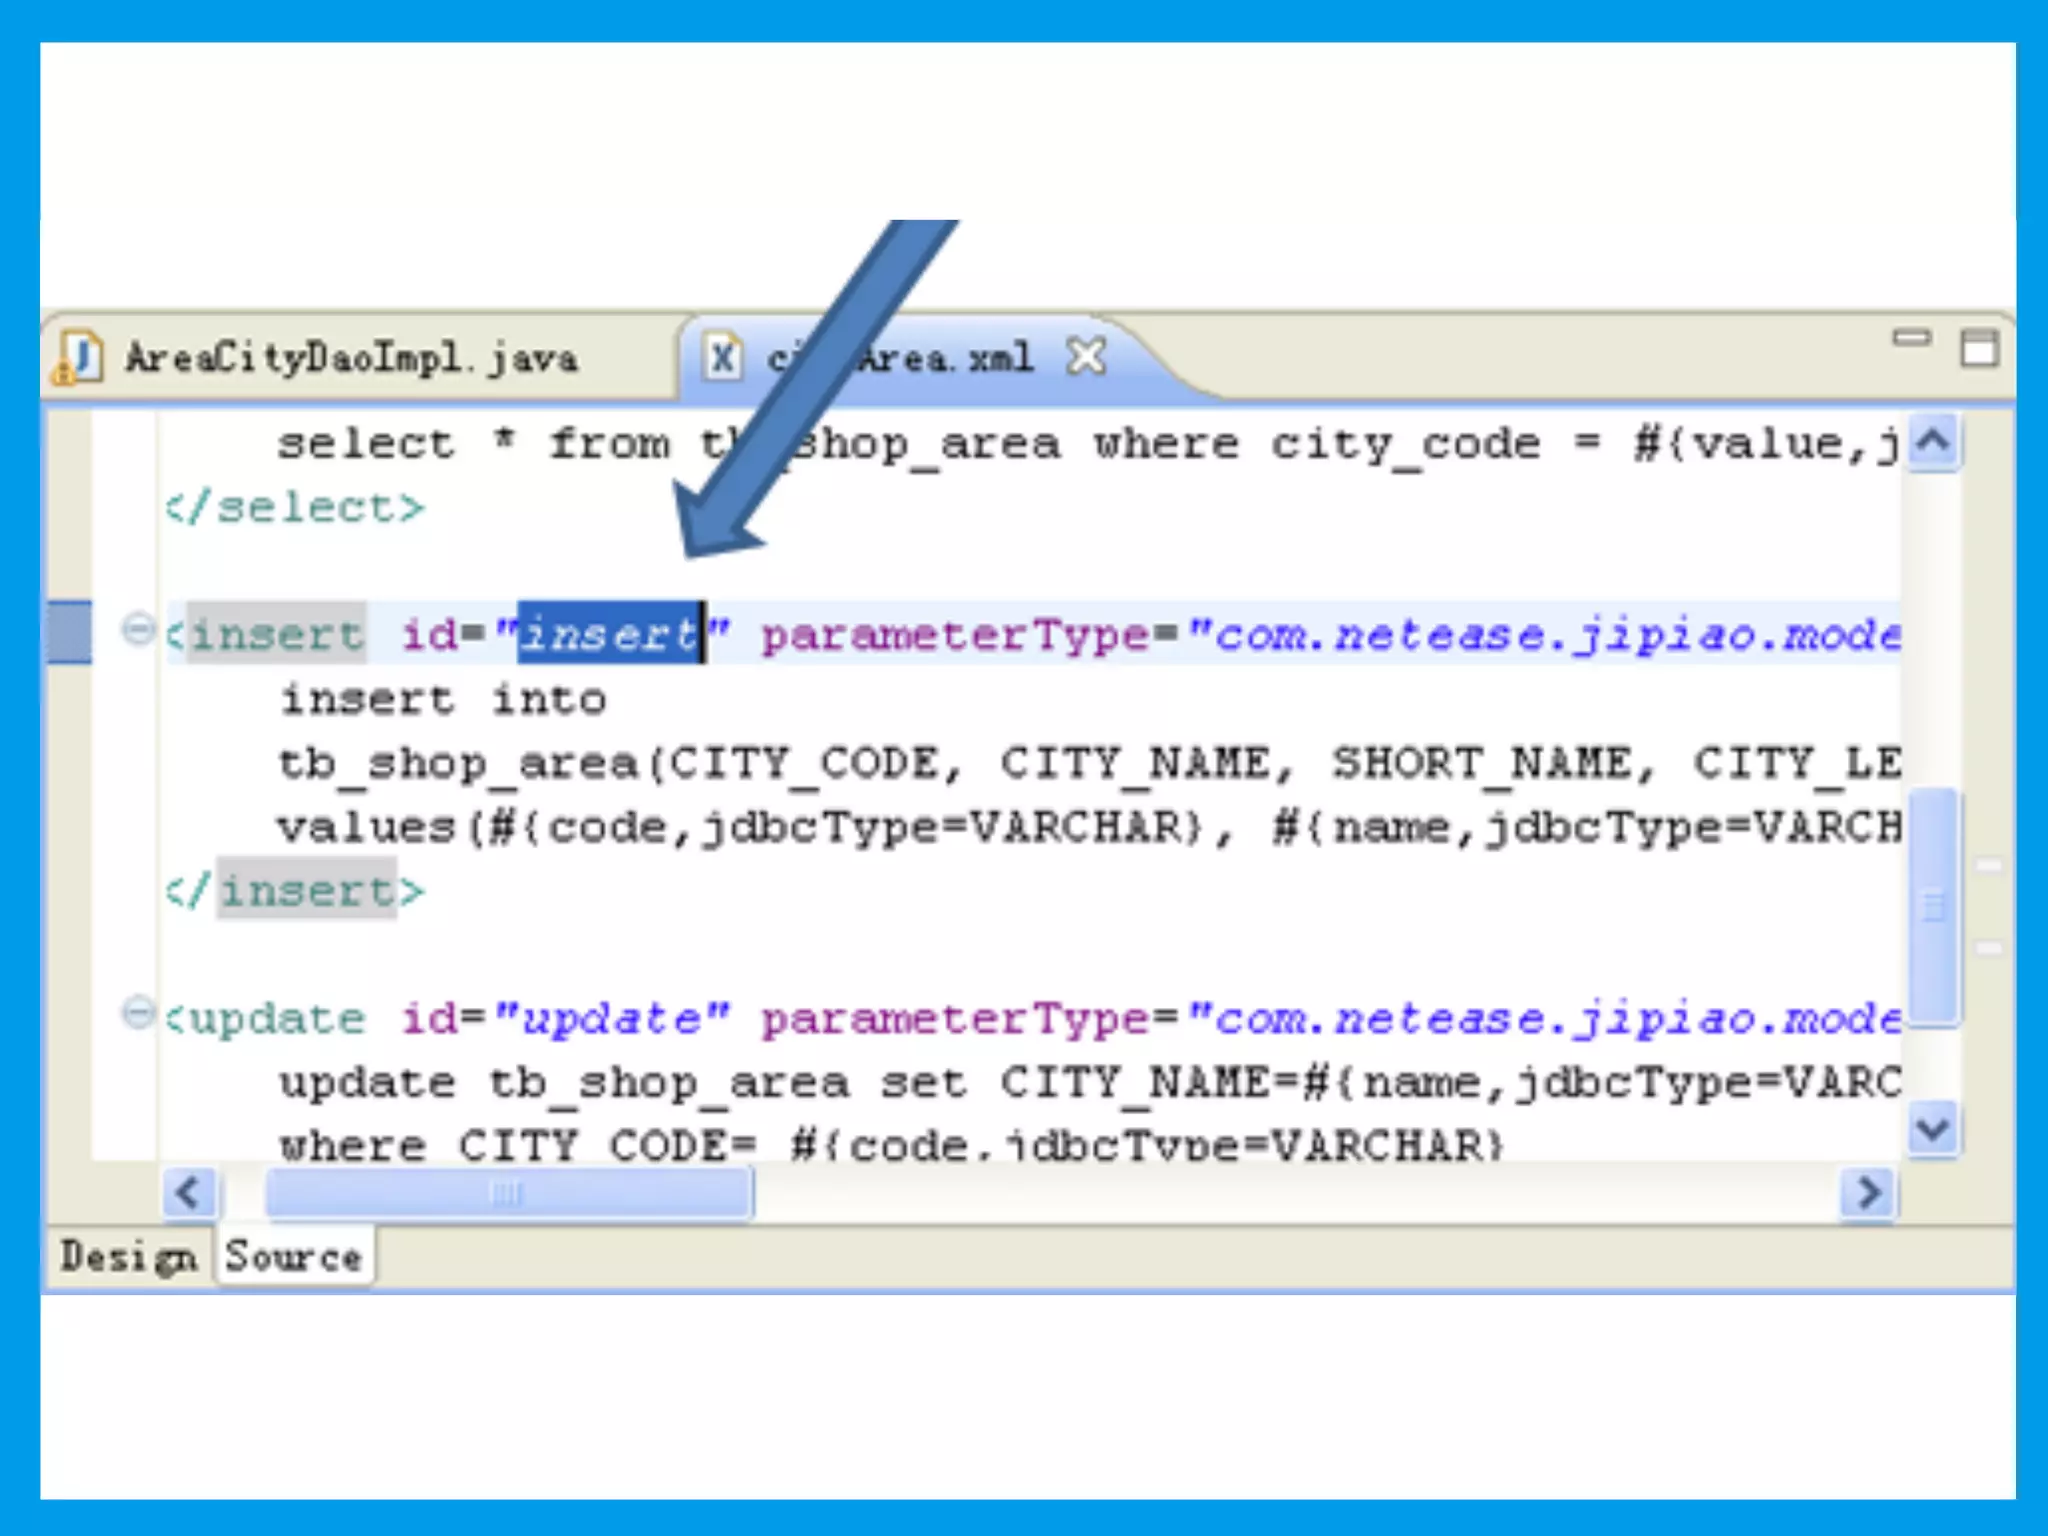Click the highlighted "insert" id value
This screenshot has width=2048, height=1536.
click(609, 634)
